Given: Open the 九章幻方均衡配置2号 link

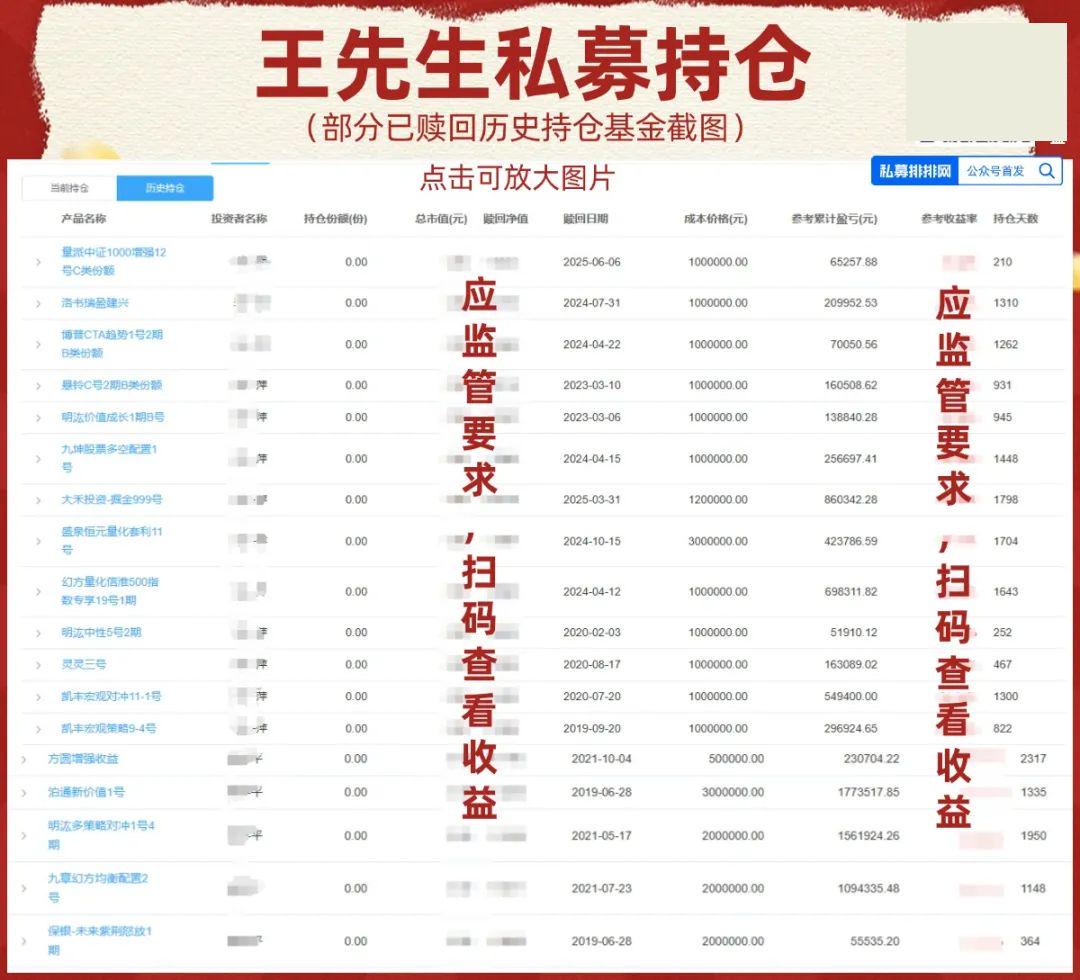Looking at the screenshot, I should [98, 888].
